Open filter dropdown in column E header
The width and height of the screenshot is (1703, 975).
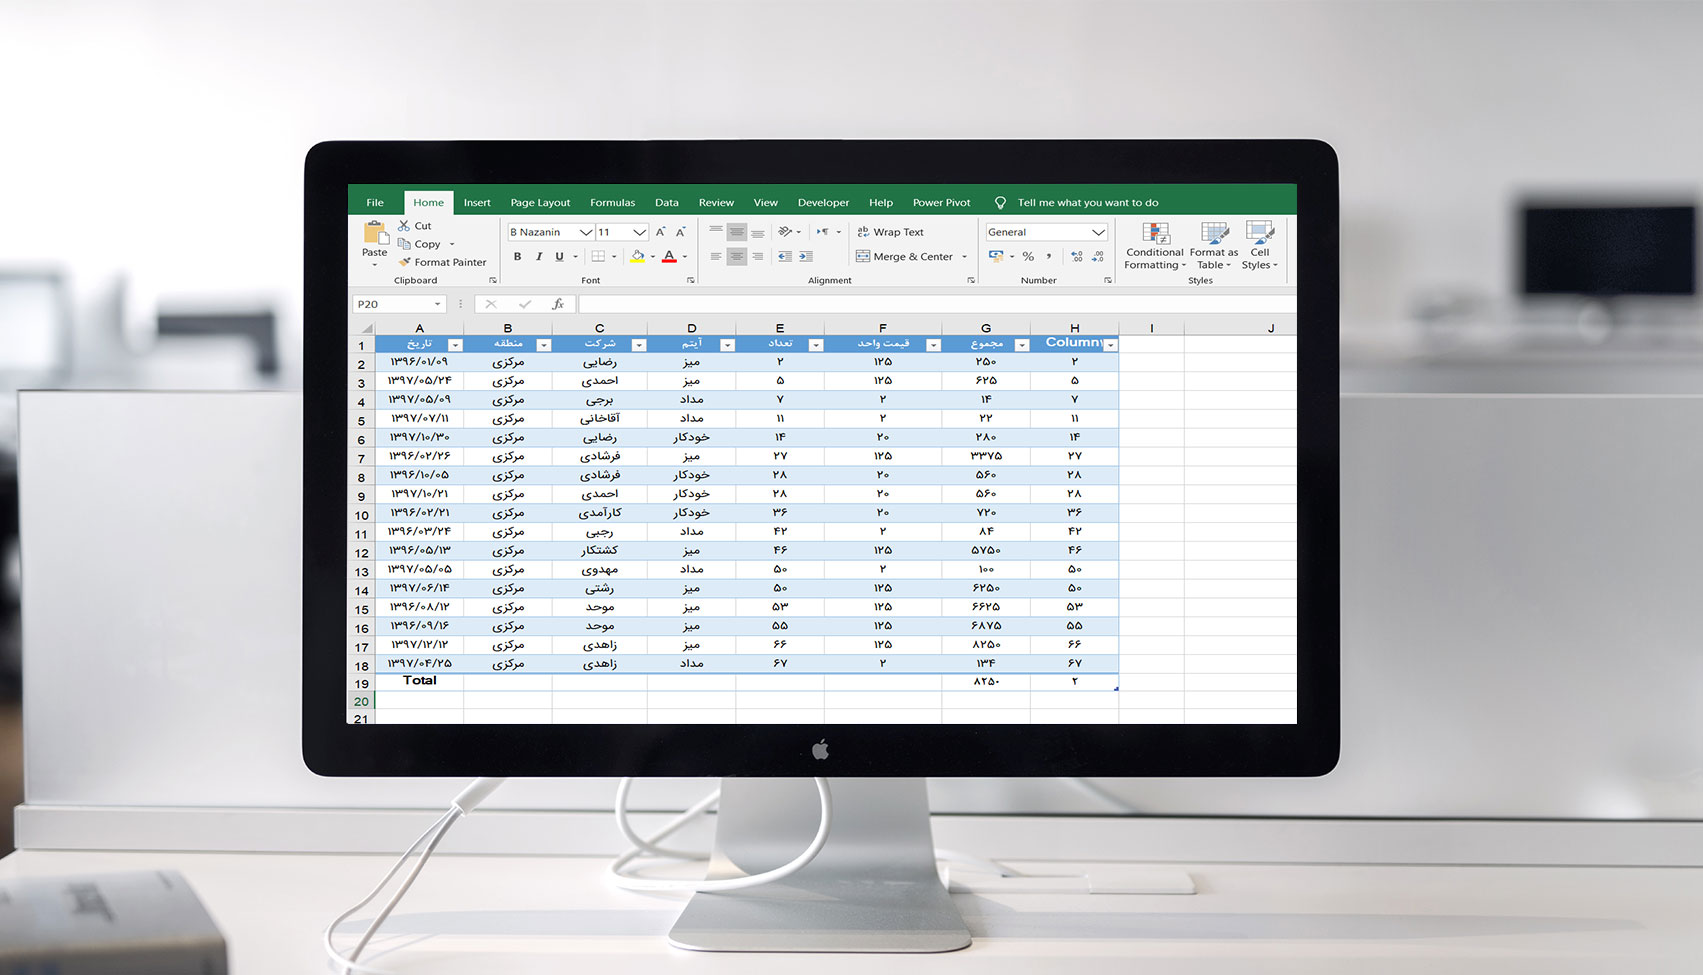(816, 345)
